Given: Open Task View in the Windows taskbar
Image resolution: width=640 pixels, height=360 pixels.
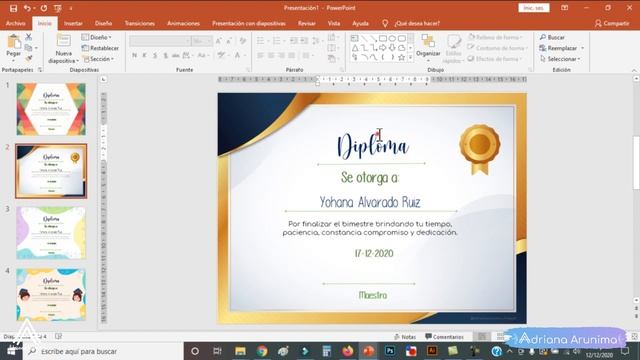Looking at the screenshot, I should coord(217,351).
